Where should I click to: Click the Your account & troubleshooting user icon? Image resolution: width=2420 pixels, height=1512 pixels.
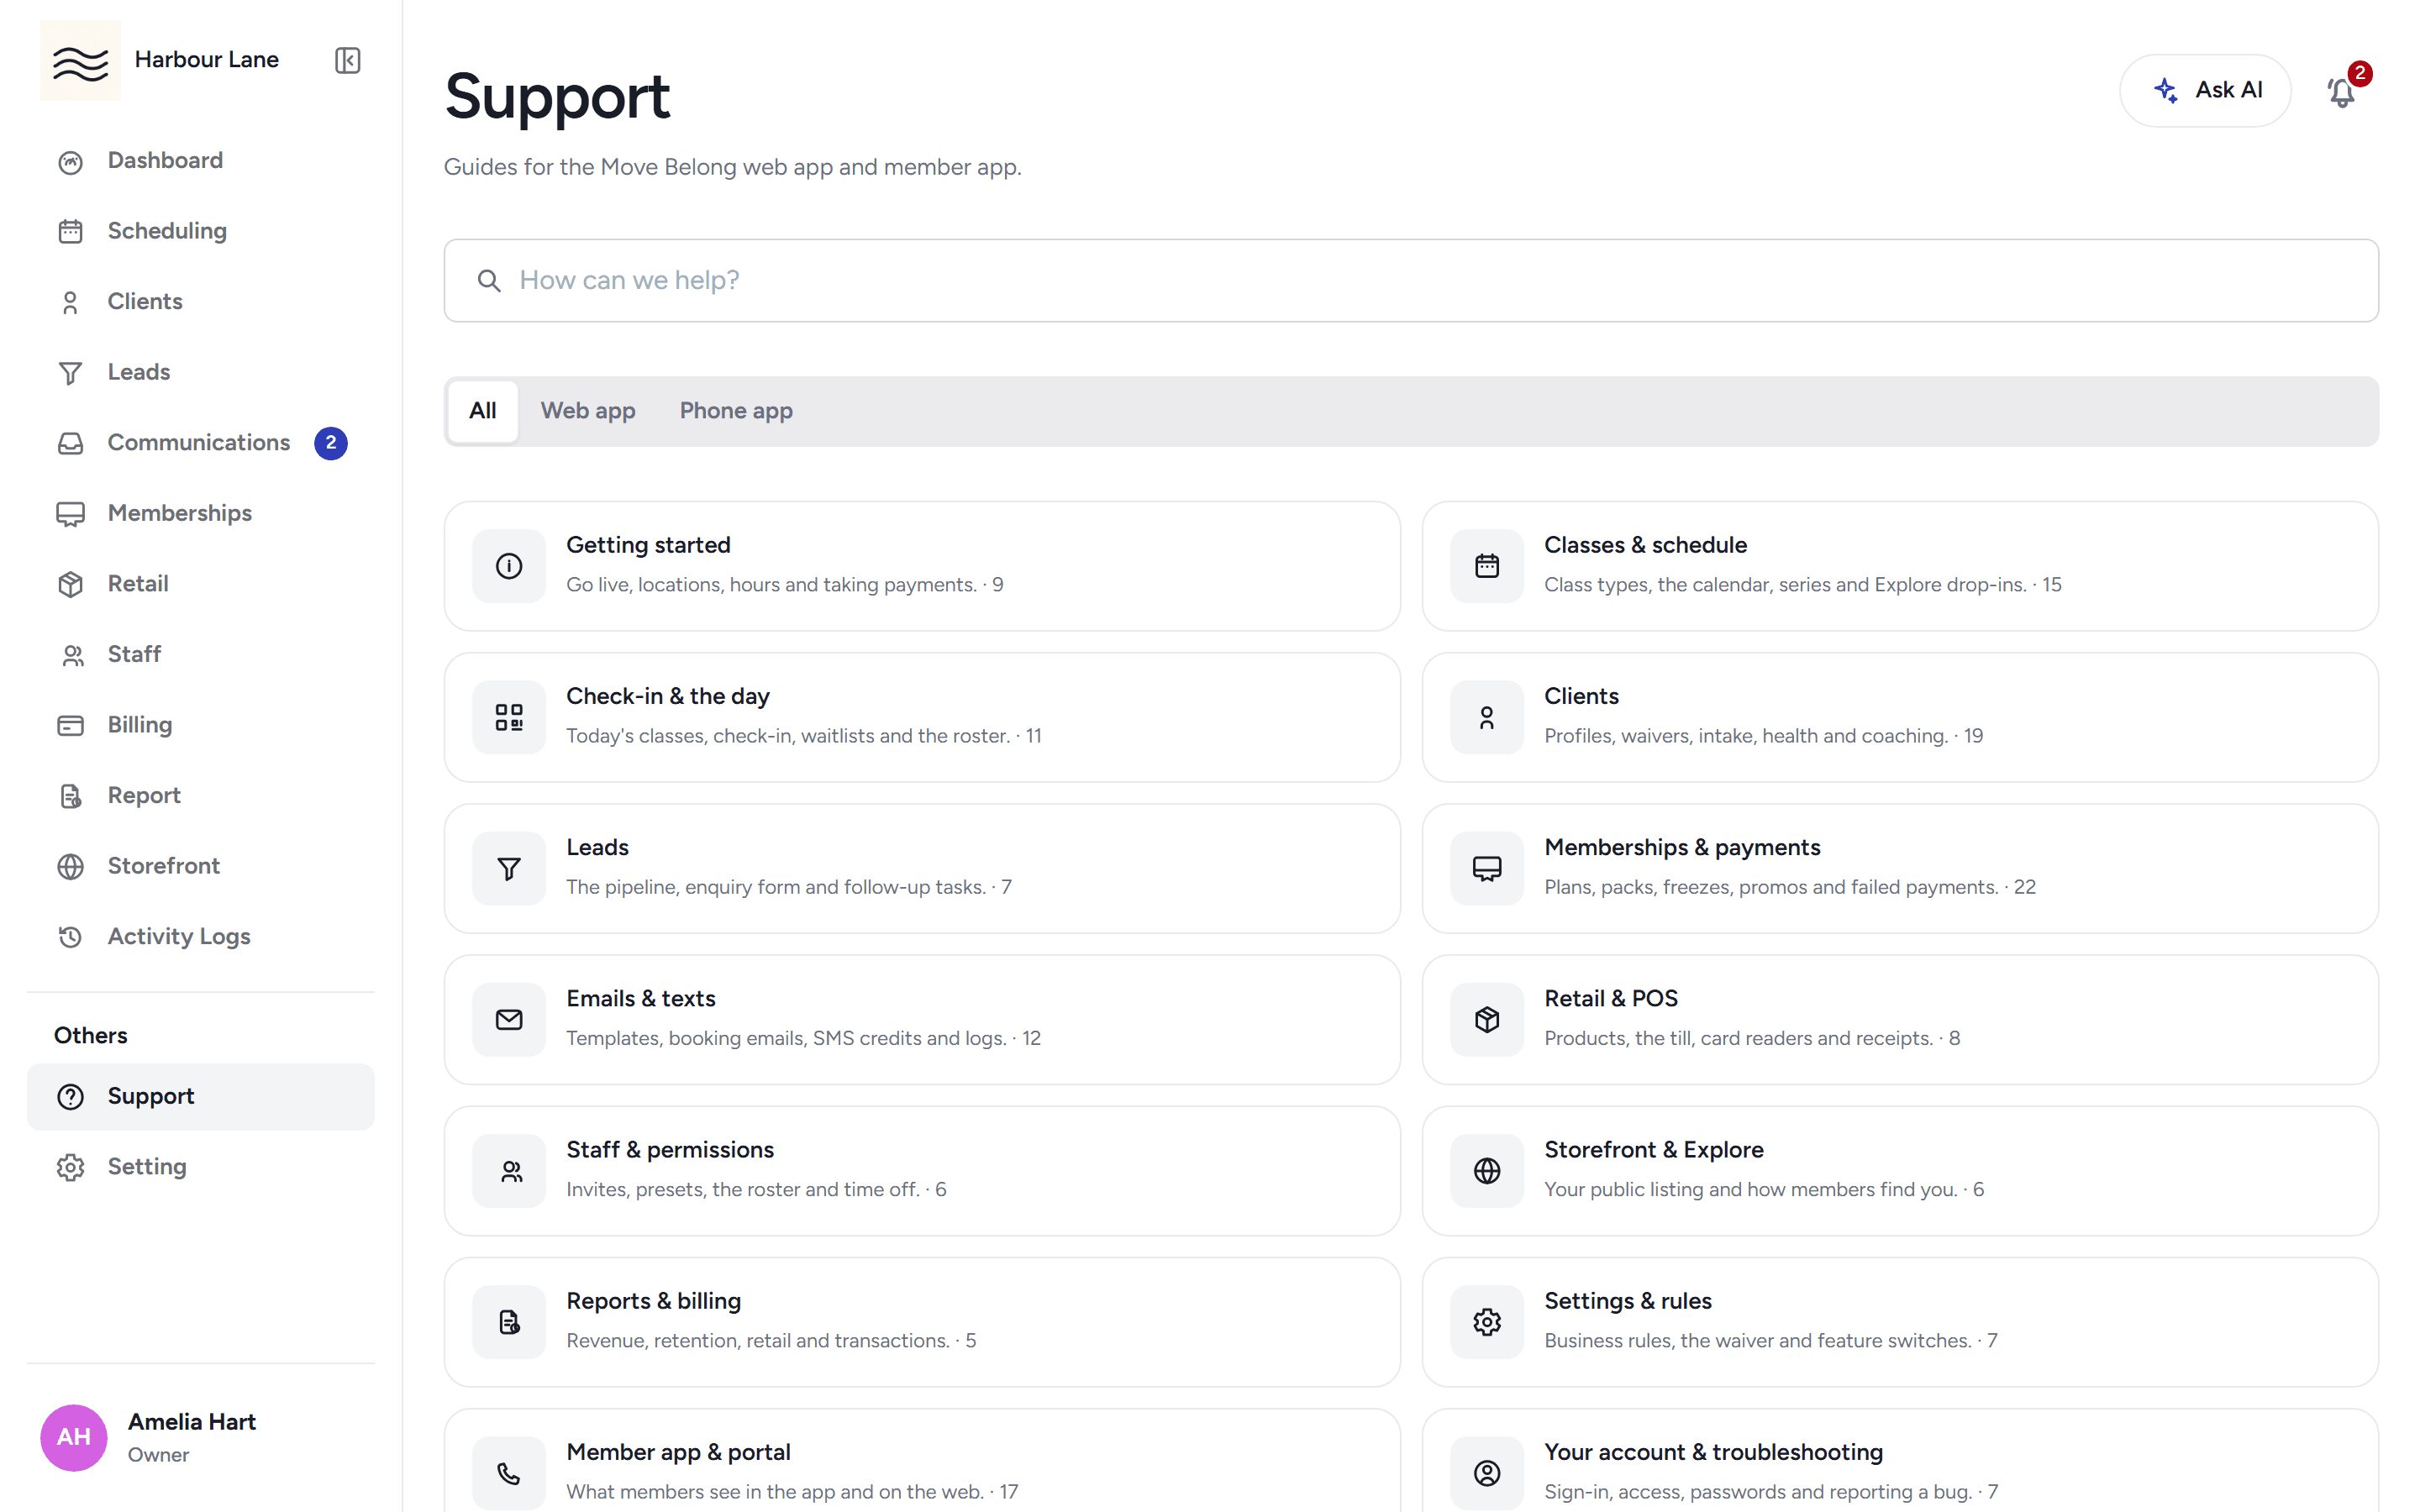click(1487, 1473)
